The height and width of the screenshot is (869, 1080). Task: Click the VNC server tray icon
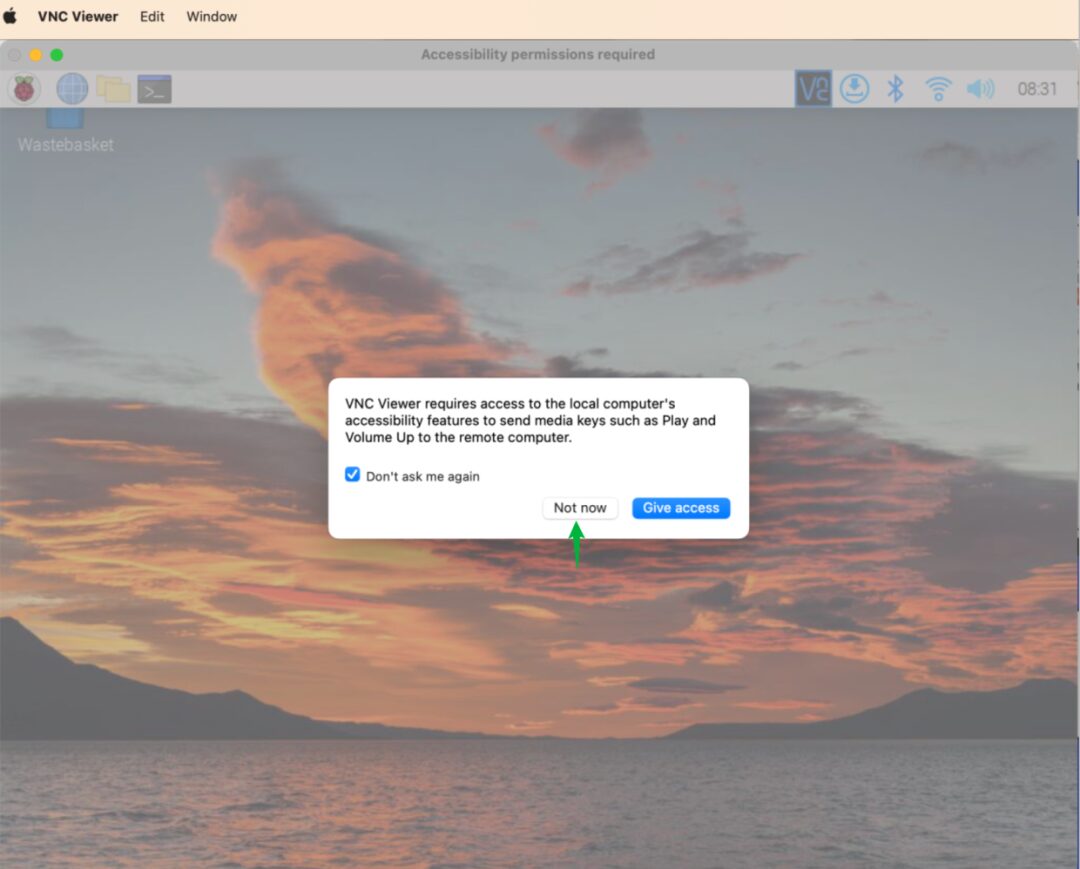[813, 89]
